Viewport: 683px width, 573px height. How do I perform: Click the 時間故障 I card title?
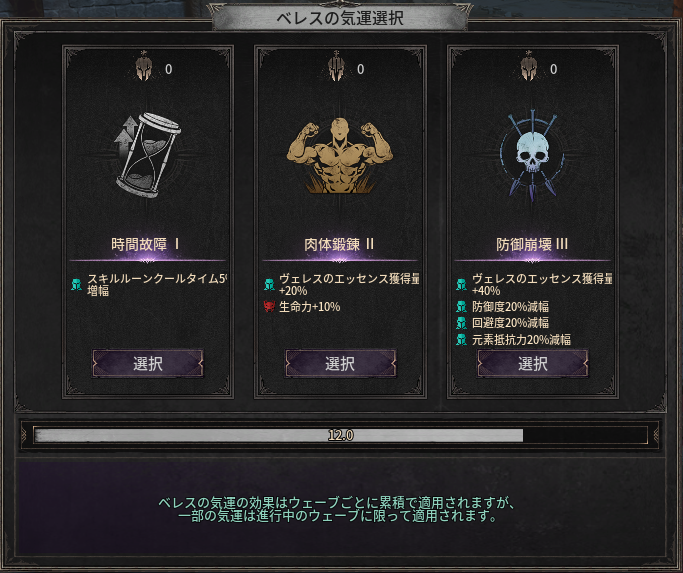point(145,244)
